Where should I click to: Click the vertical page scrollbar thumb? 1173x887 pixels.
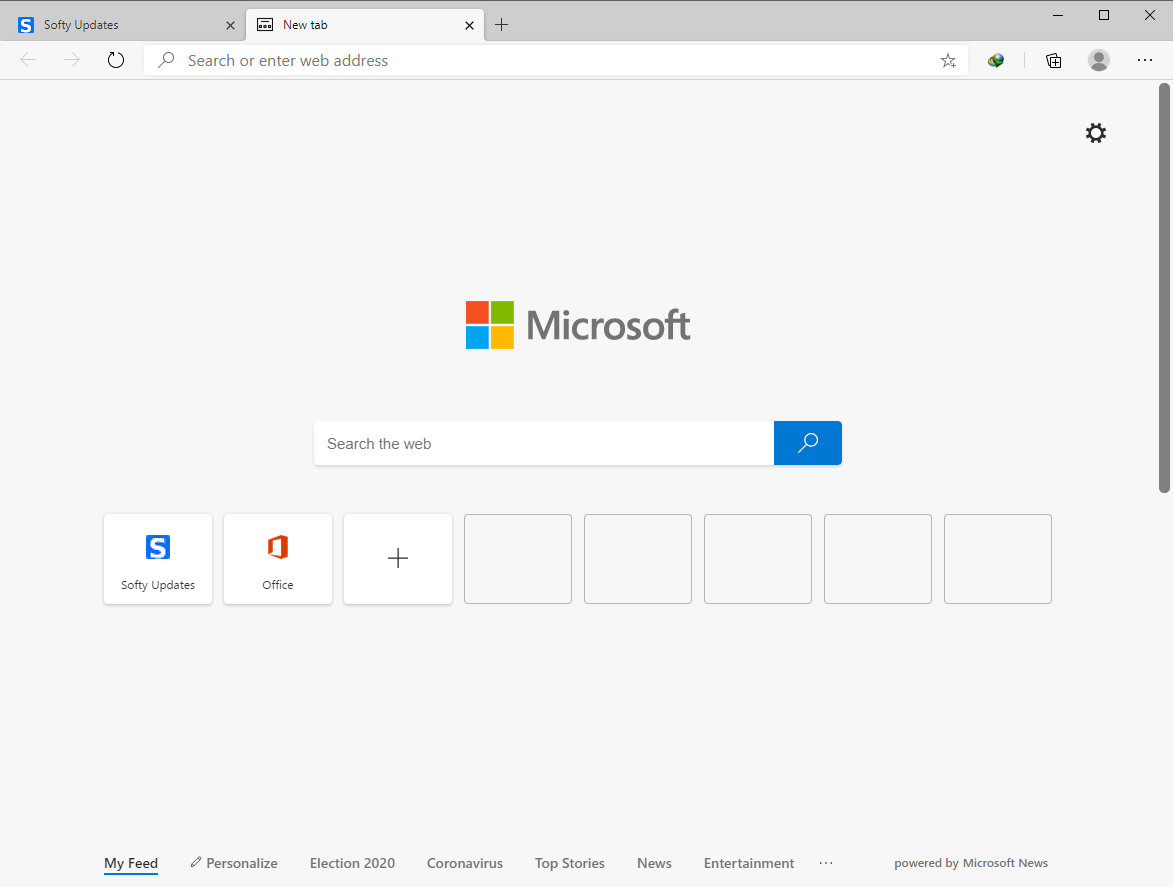click(1164, 288)
